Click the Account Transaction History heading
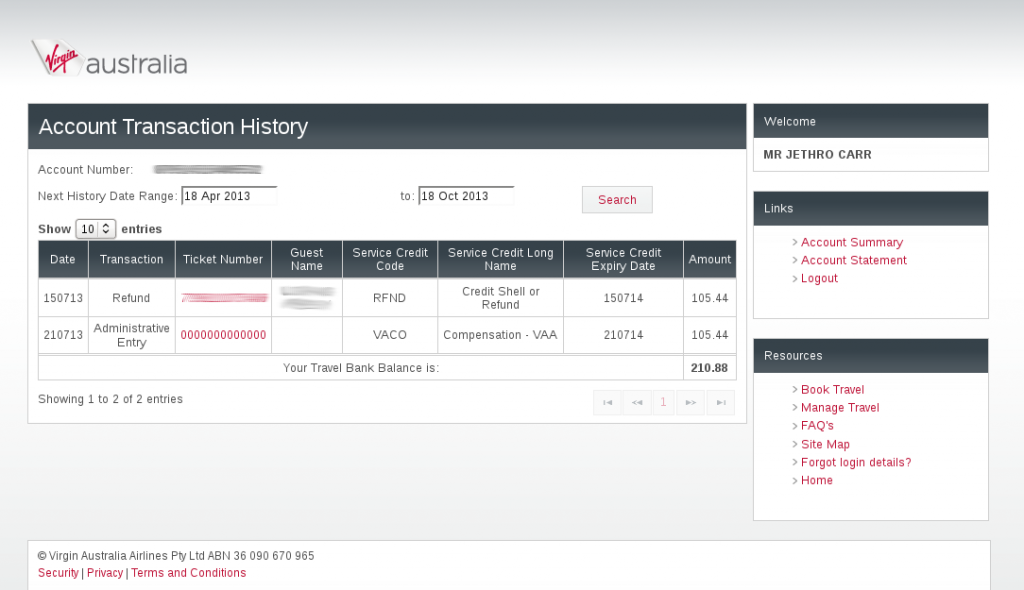The height and width of the screenshot is (590, 1024). pos(173,126)
